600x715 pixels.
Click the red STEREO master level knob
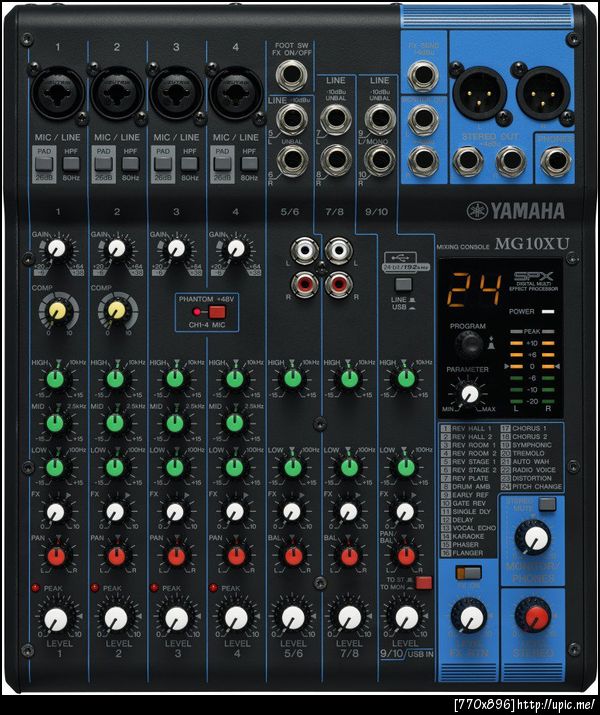click(x=533, y=616)
